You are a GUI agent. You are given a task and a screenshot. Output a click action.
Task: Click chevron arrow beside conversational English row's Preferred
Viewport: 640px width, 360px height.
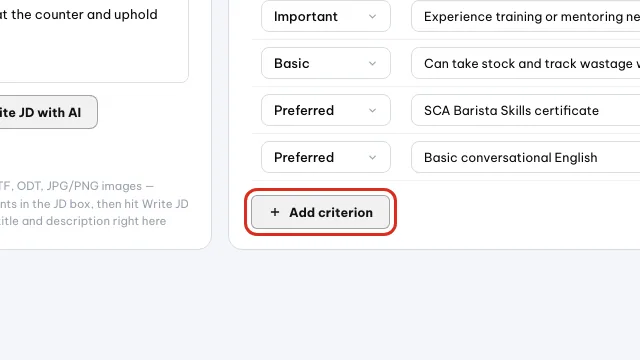click(372, 158)
